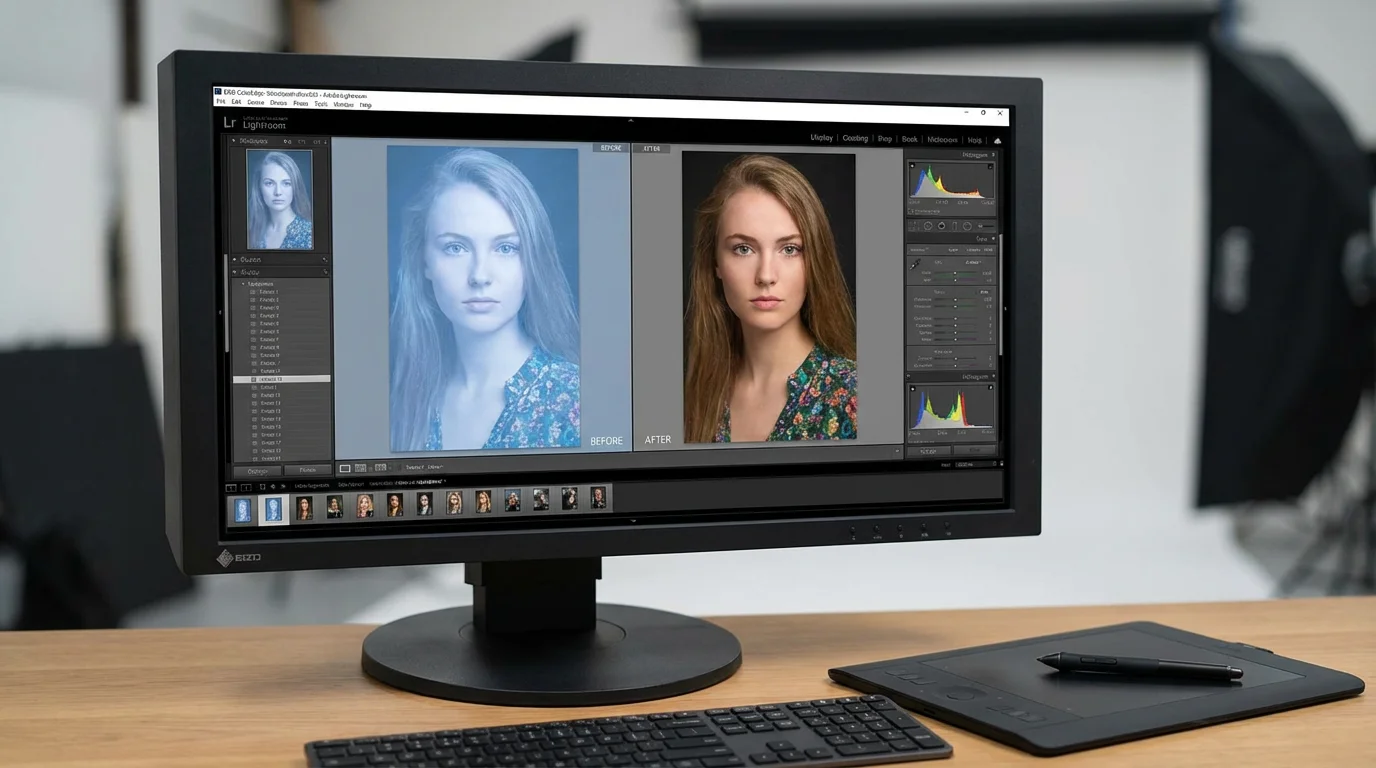
Task: Collapse left panels using left edge arrow
Action: click(x=222, y=312)
